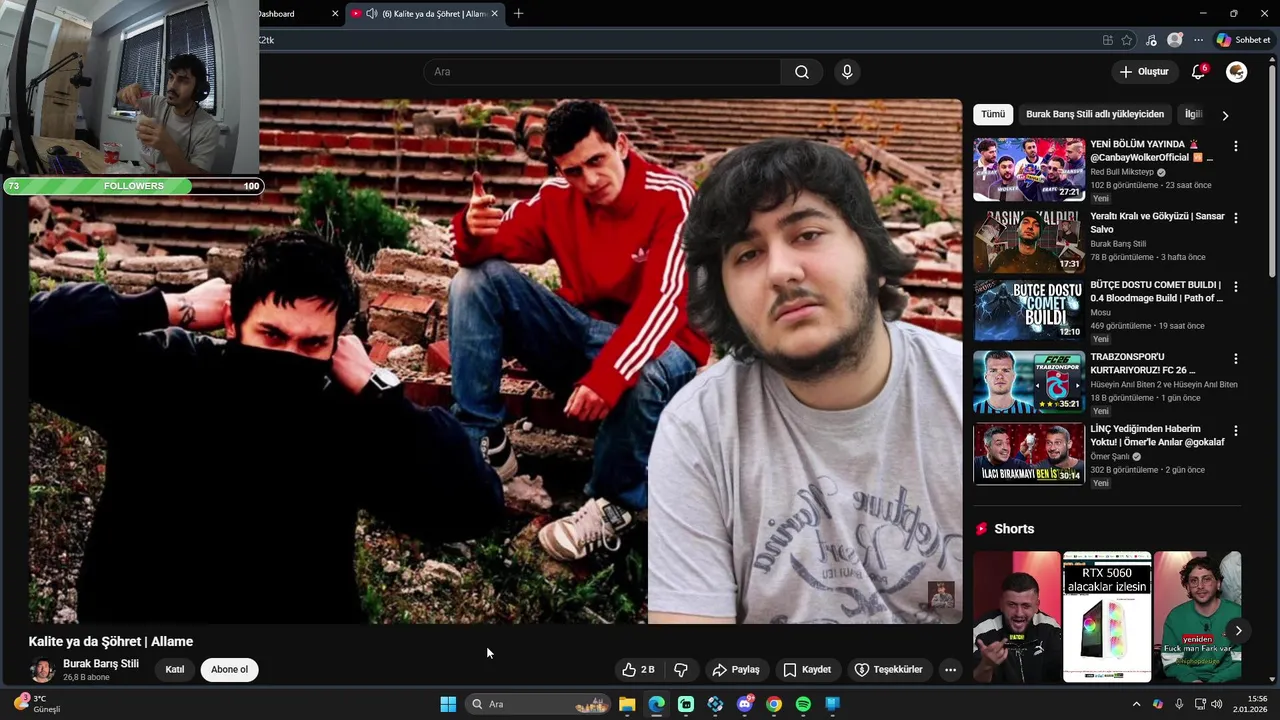Viewport: 1280px width, 720px height.
Task: Open the RTX 5060 Short thumbnail
Action: [1107, 617]
